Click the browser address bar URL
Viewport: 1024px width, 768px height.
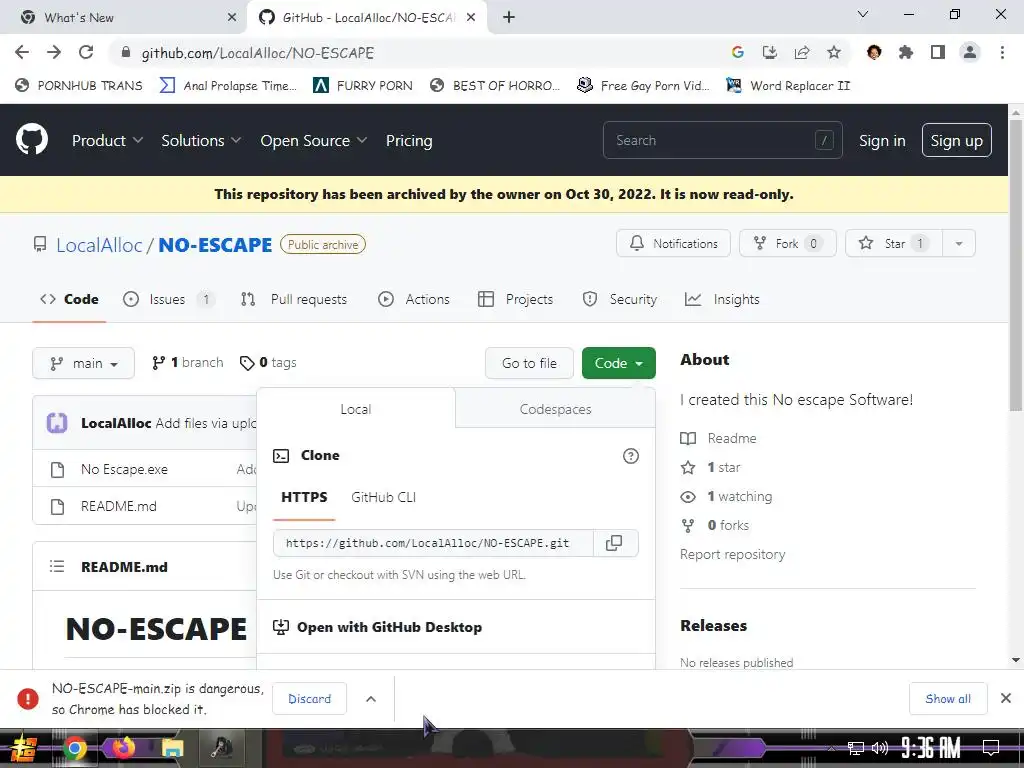tap(258, 53)
